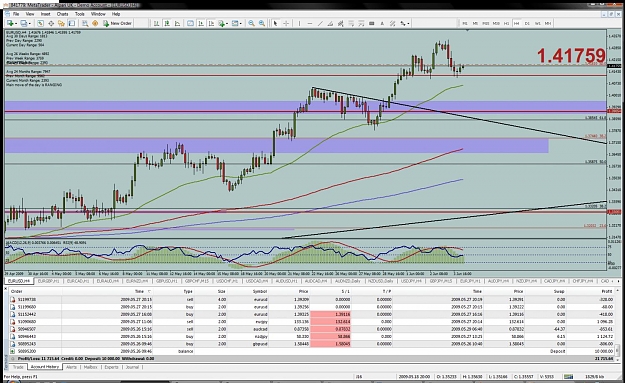This screenshot has height=383, width=625.
Task: Select the arrow Cursor tool
Action: [275, 24]
